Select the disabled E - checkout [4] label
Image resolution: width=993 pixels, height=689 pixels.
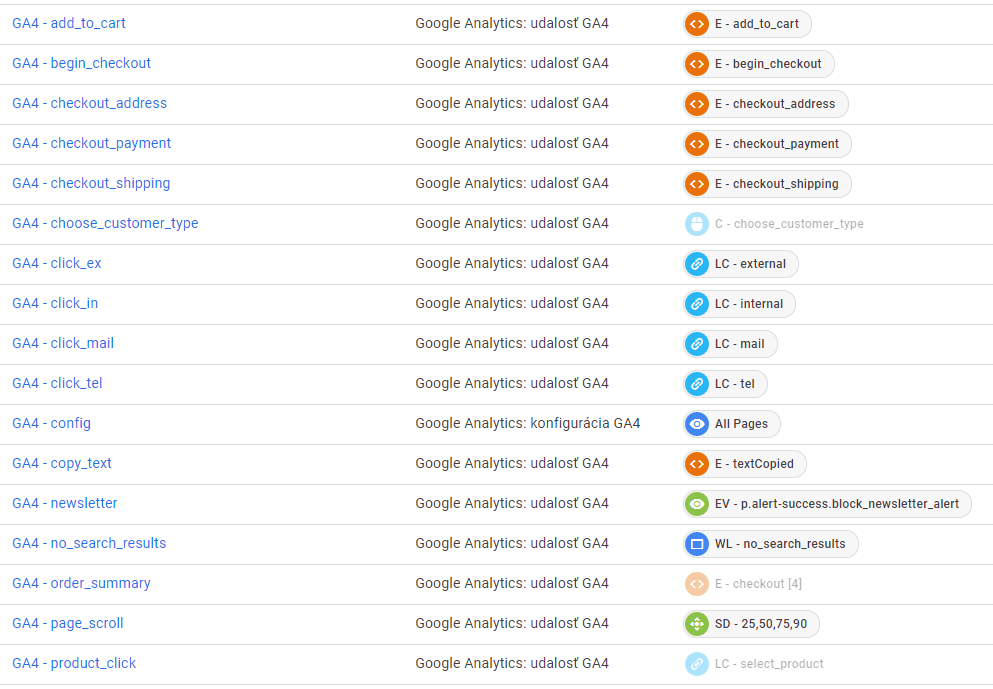(x=759, y=584)
